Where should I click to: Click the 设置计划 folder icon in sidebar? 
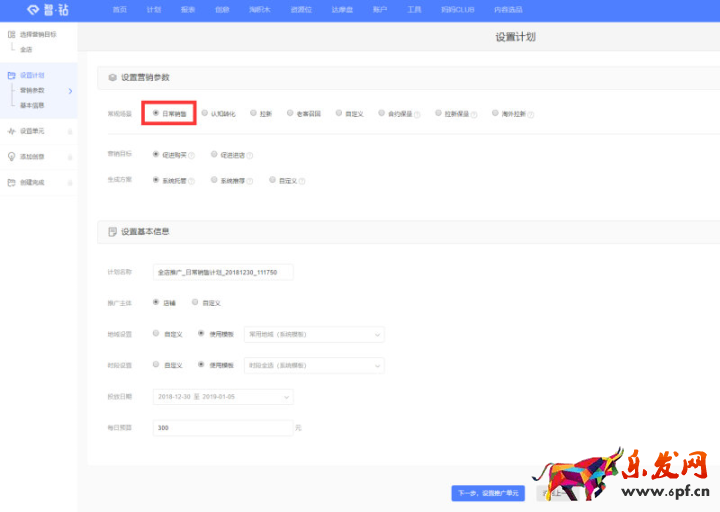pos(11,75)
